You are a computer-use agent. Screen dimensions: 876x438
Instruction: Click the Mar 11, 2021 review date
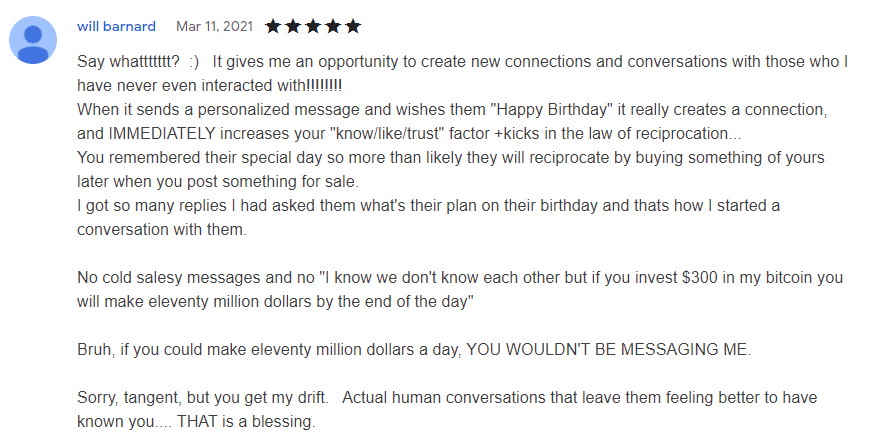[x=215, y=26]
